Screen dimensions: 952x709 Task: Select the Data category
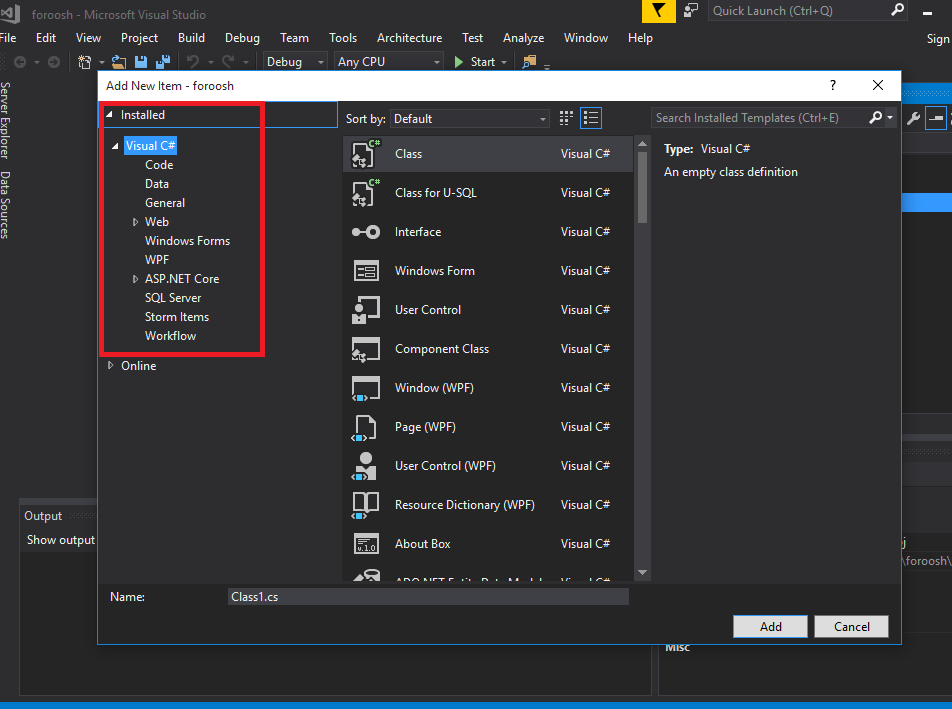157,184
